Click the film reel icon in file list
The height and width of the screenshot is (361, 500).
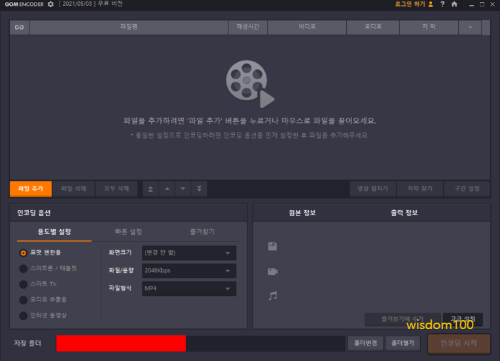pyautogui.click(x=250, y=84)
